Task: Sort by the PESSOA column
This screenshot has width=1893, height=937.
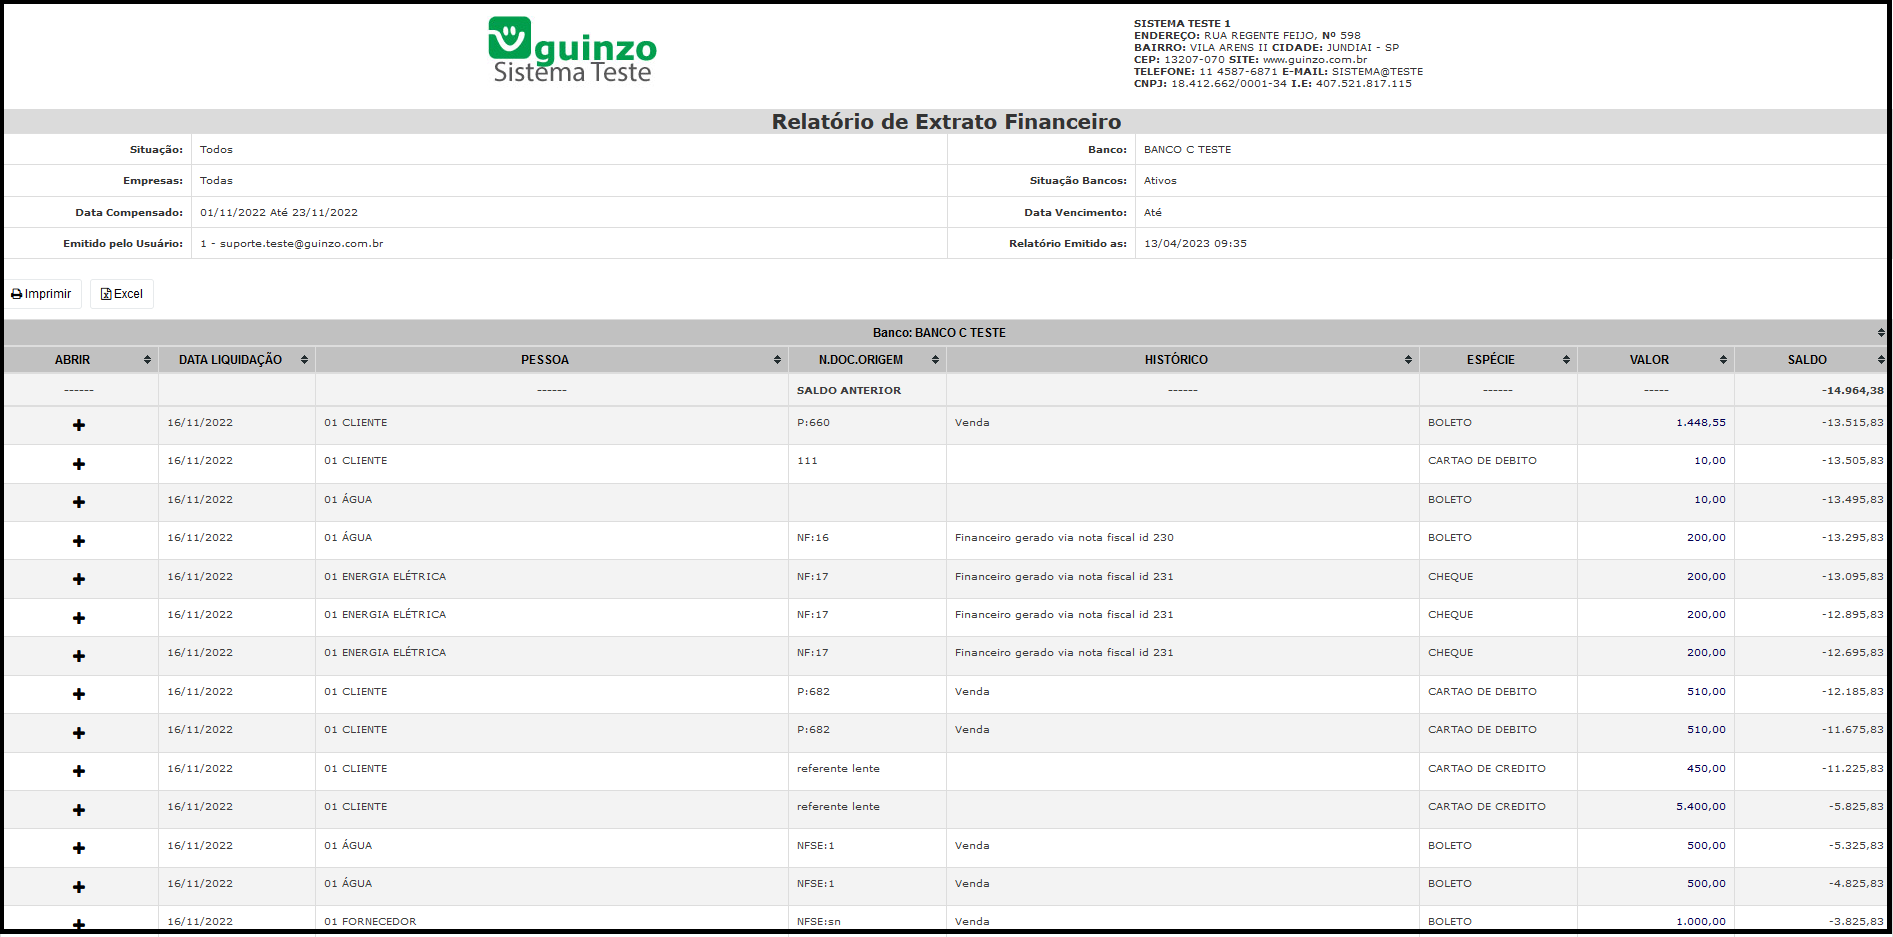Action: [x=552, y=360]
